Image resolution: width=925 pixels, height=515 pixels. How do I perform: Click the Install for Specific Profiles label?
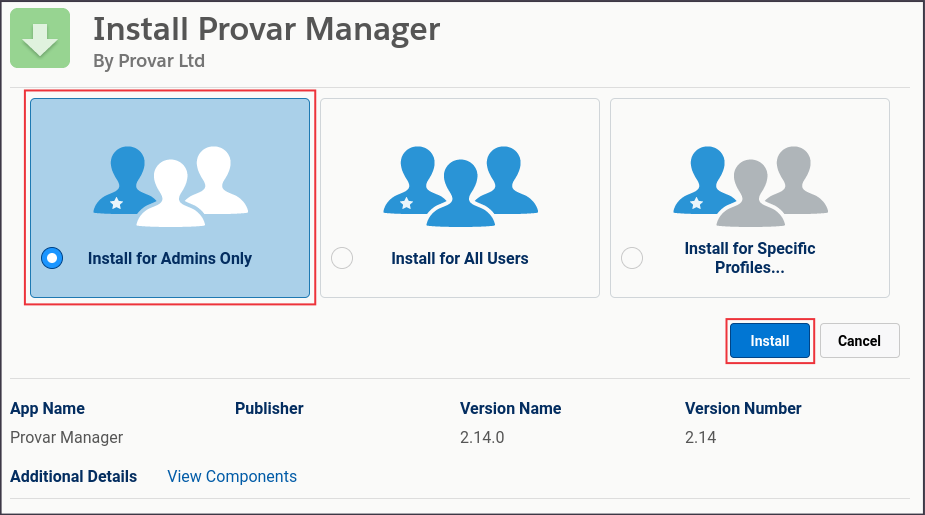[x=750, y=258]
